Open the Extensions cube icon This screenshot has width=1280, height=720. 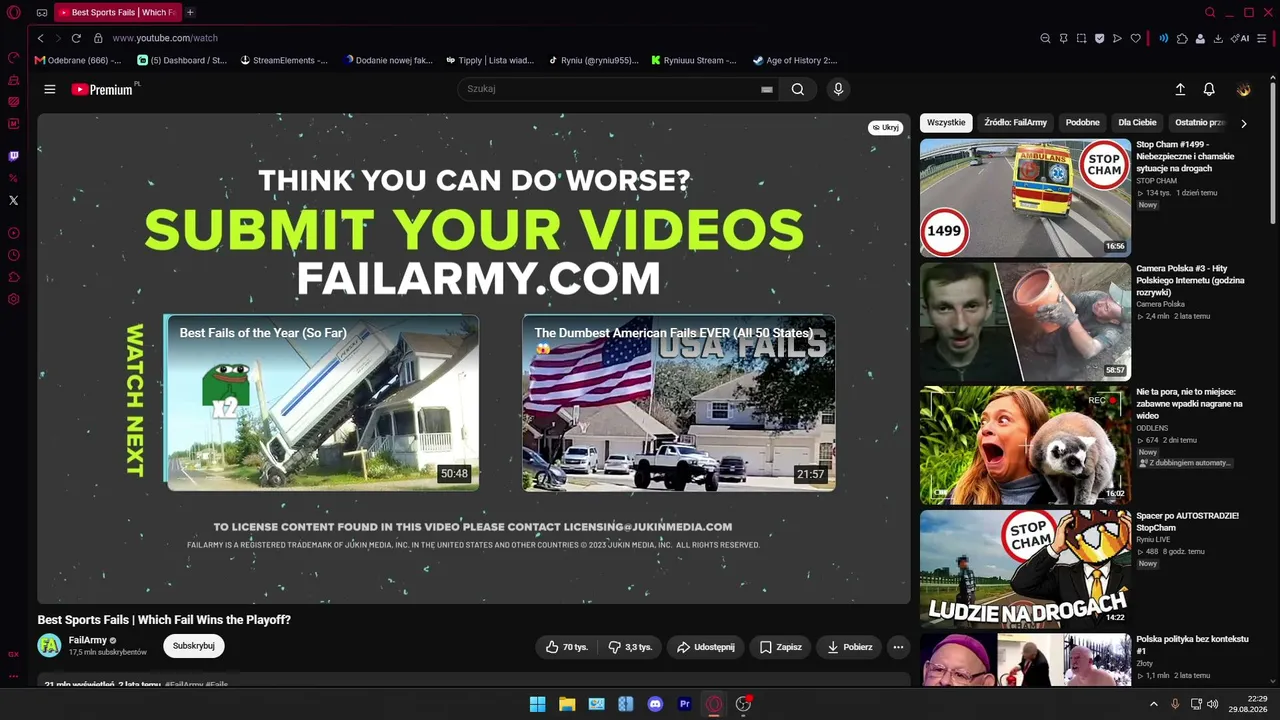pos(1182,38)
